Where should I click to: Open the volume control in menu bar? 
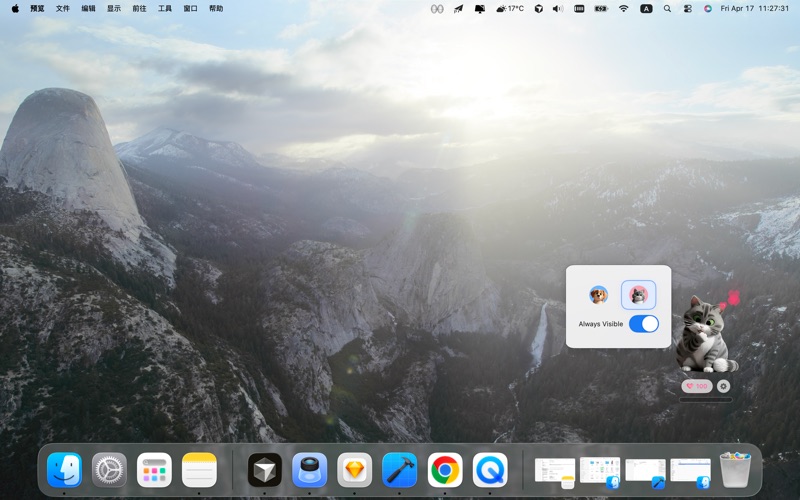click(558, 9)
